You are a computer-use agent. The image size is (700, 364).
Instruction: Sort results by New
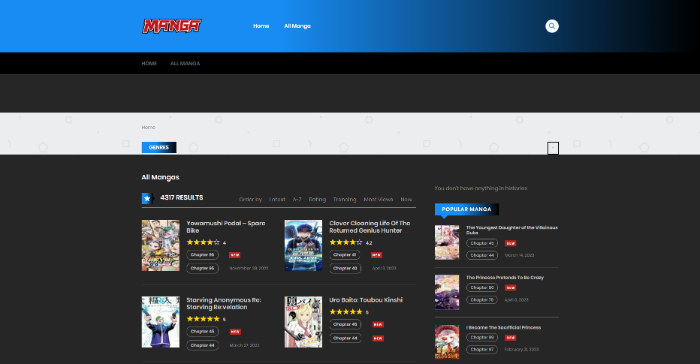[x=406, y=199]
